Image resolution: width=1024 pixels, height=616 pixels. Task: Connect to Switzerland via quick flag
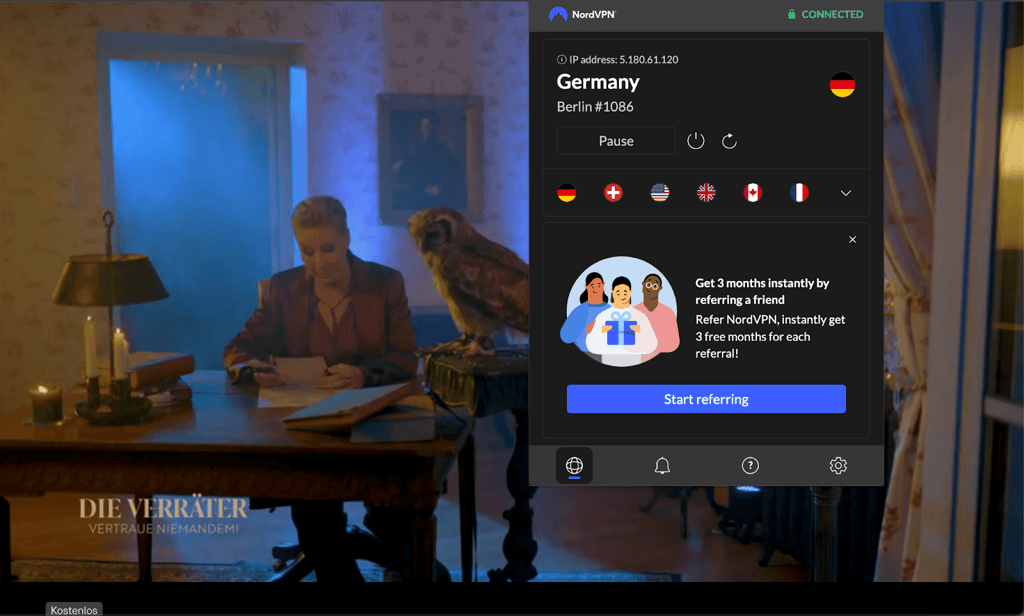point(613,193)
